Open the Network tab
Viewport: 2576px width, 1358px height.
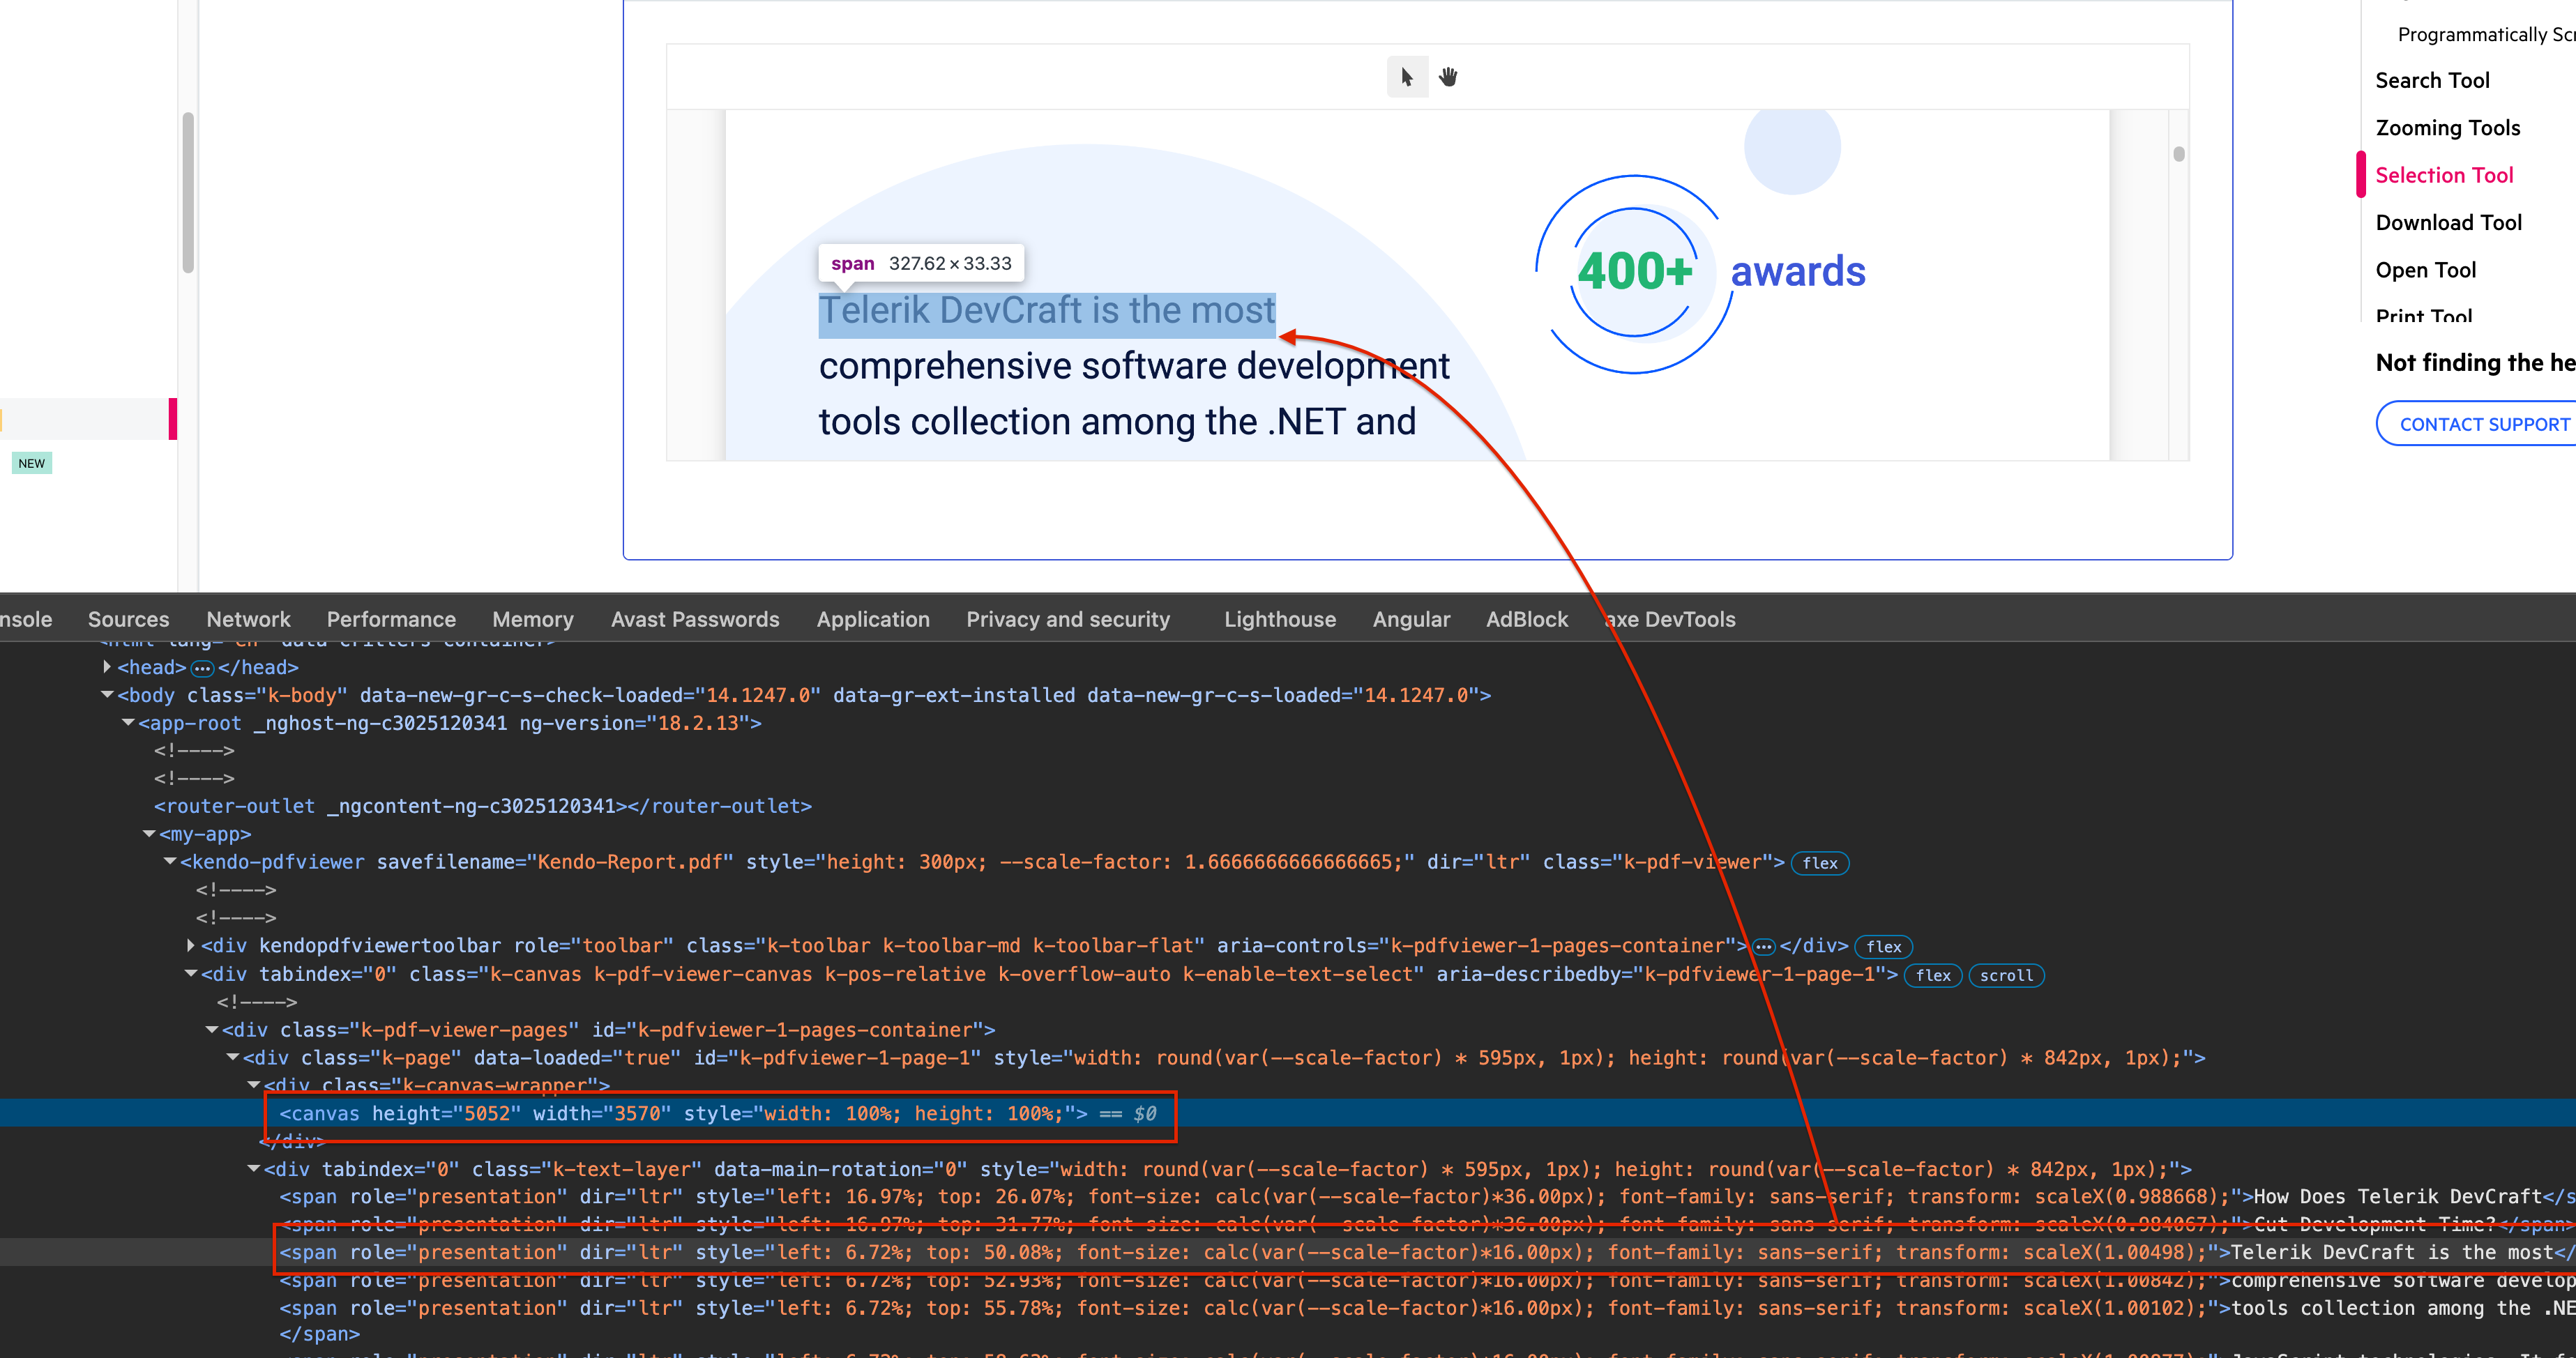[x=248, y=619]
